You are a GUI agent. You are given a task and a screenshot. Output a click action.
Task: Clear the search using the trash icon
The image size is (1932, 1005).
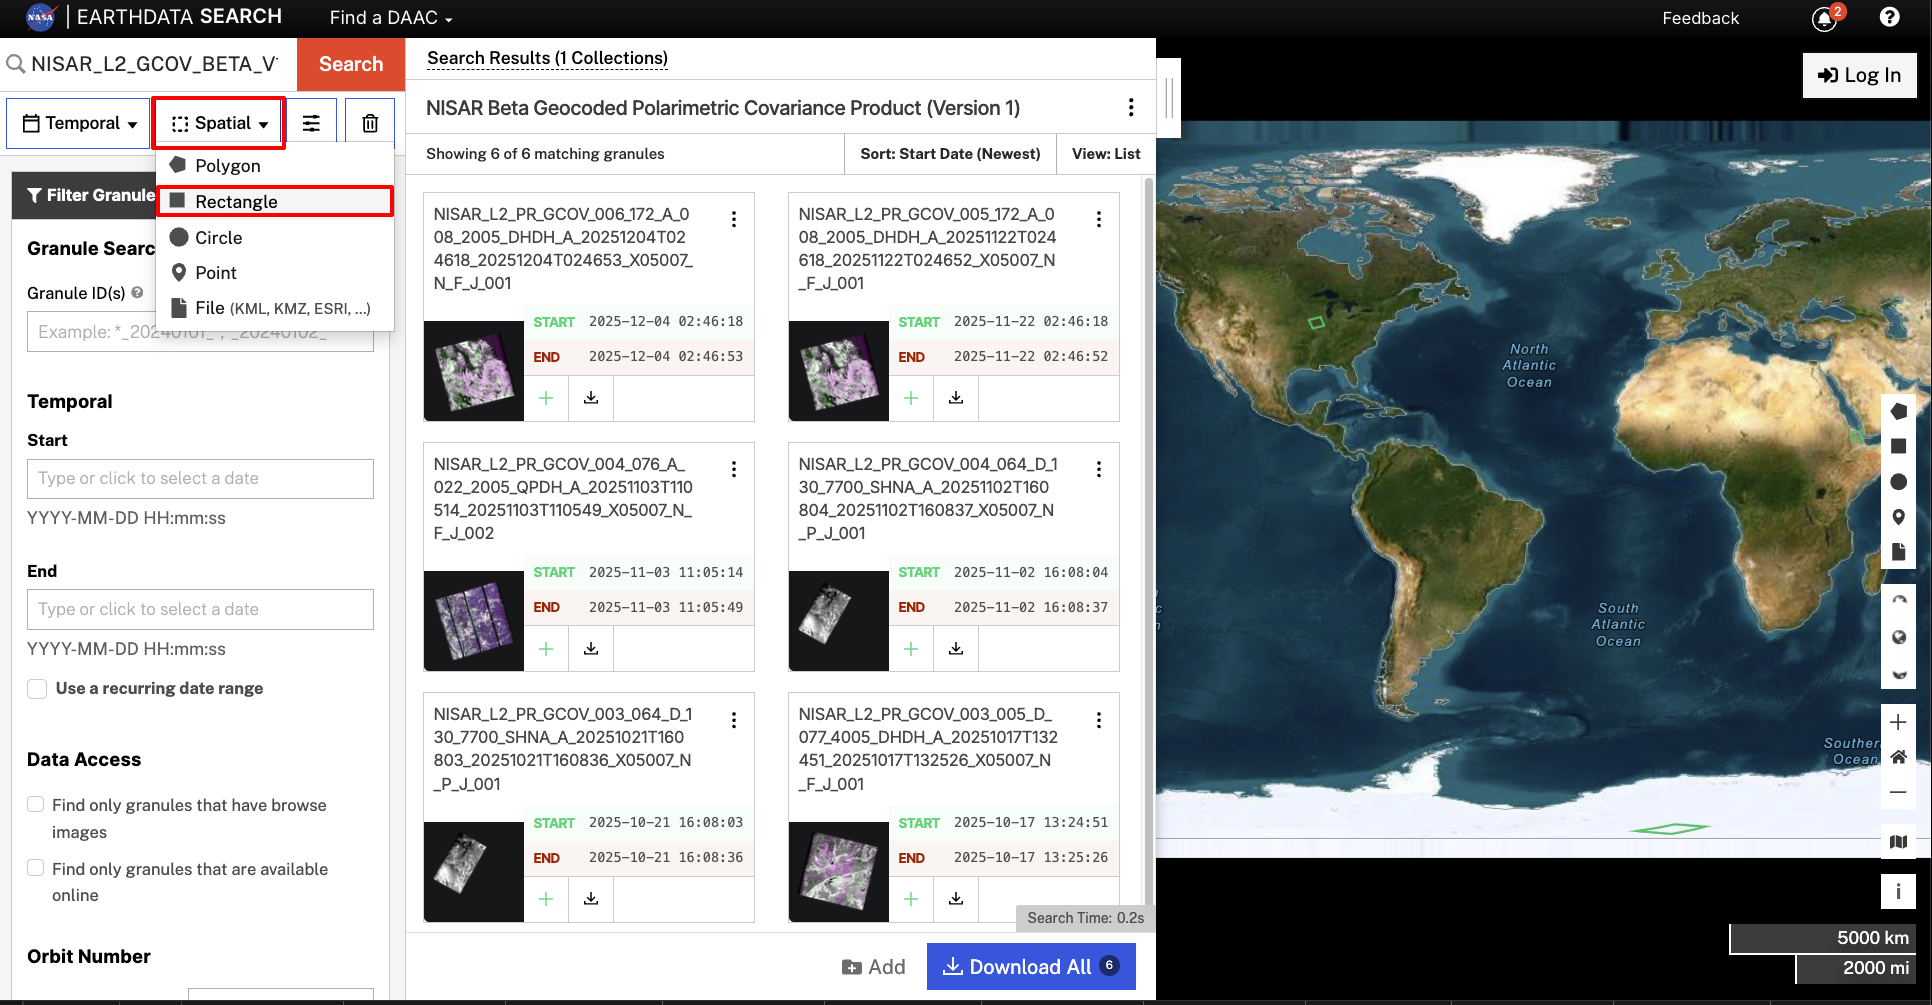pos(369,122)
